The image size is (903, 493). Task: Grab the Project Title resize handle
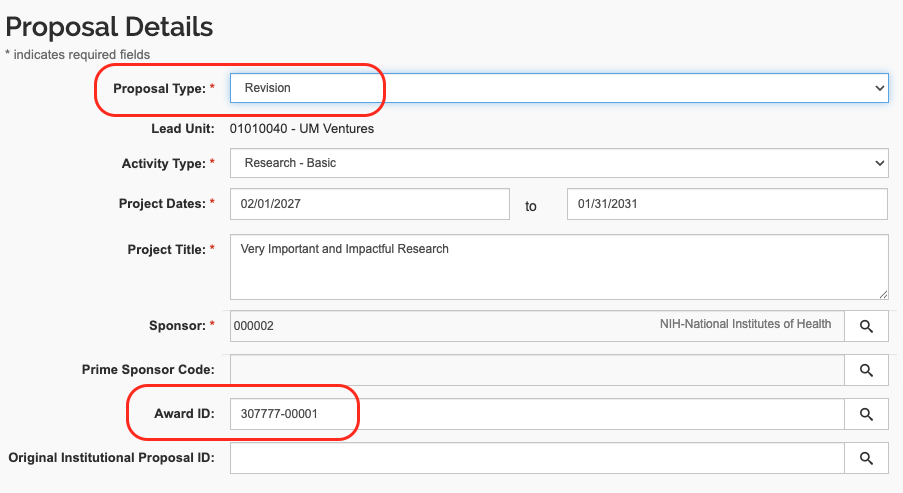pos(883,294)
